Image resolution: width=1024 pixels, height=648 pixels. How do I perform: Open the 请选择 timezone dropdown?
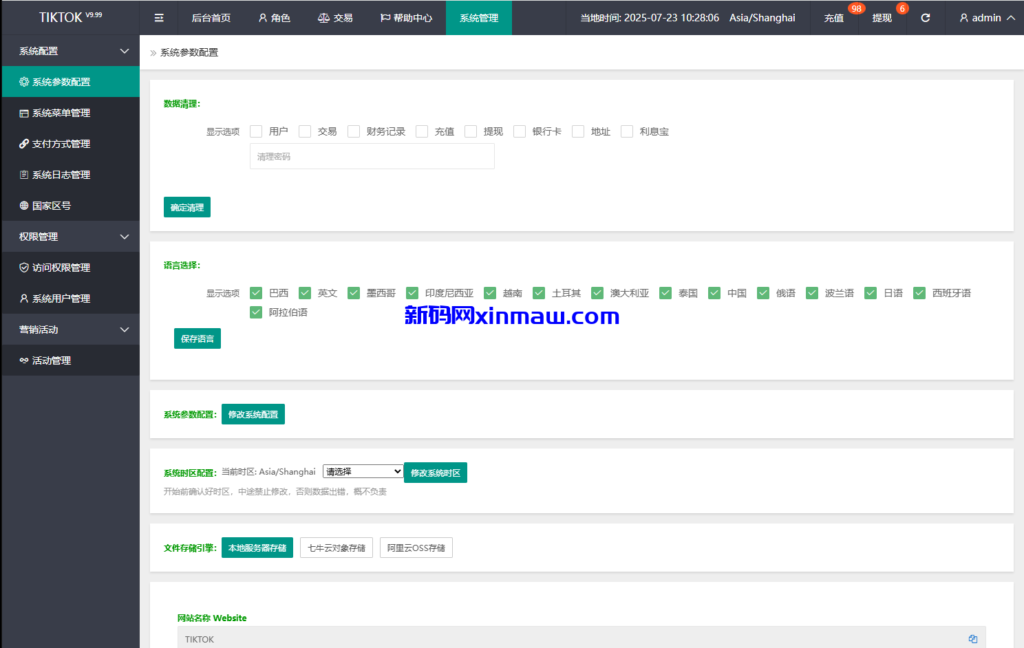pos(362,472)
